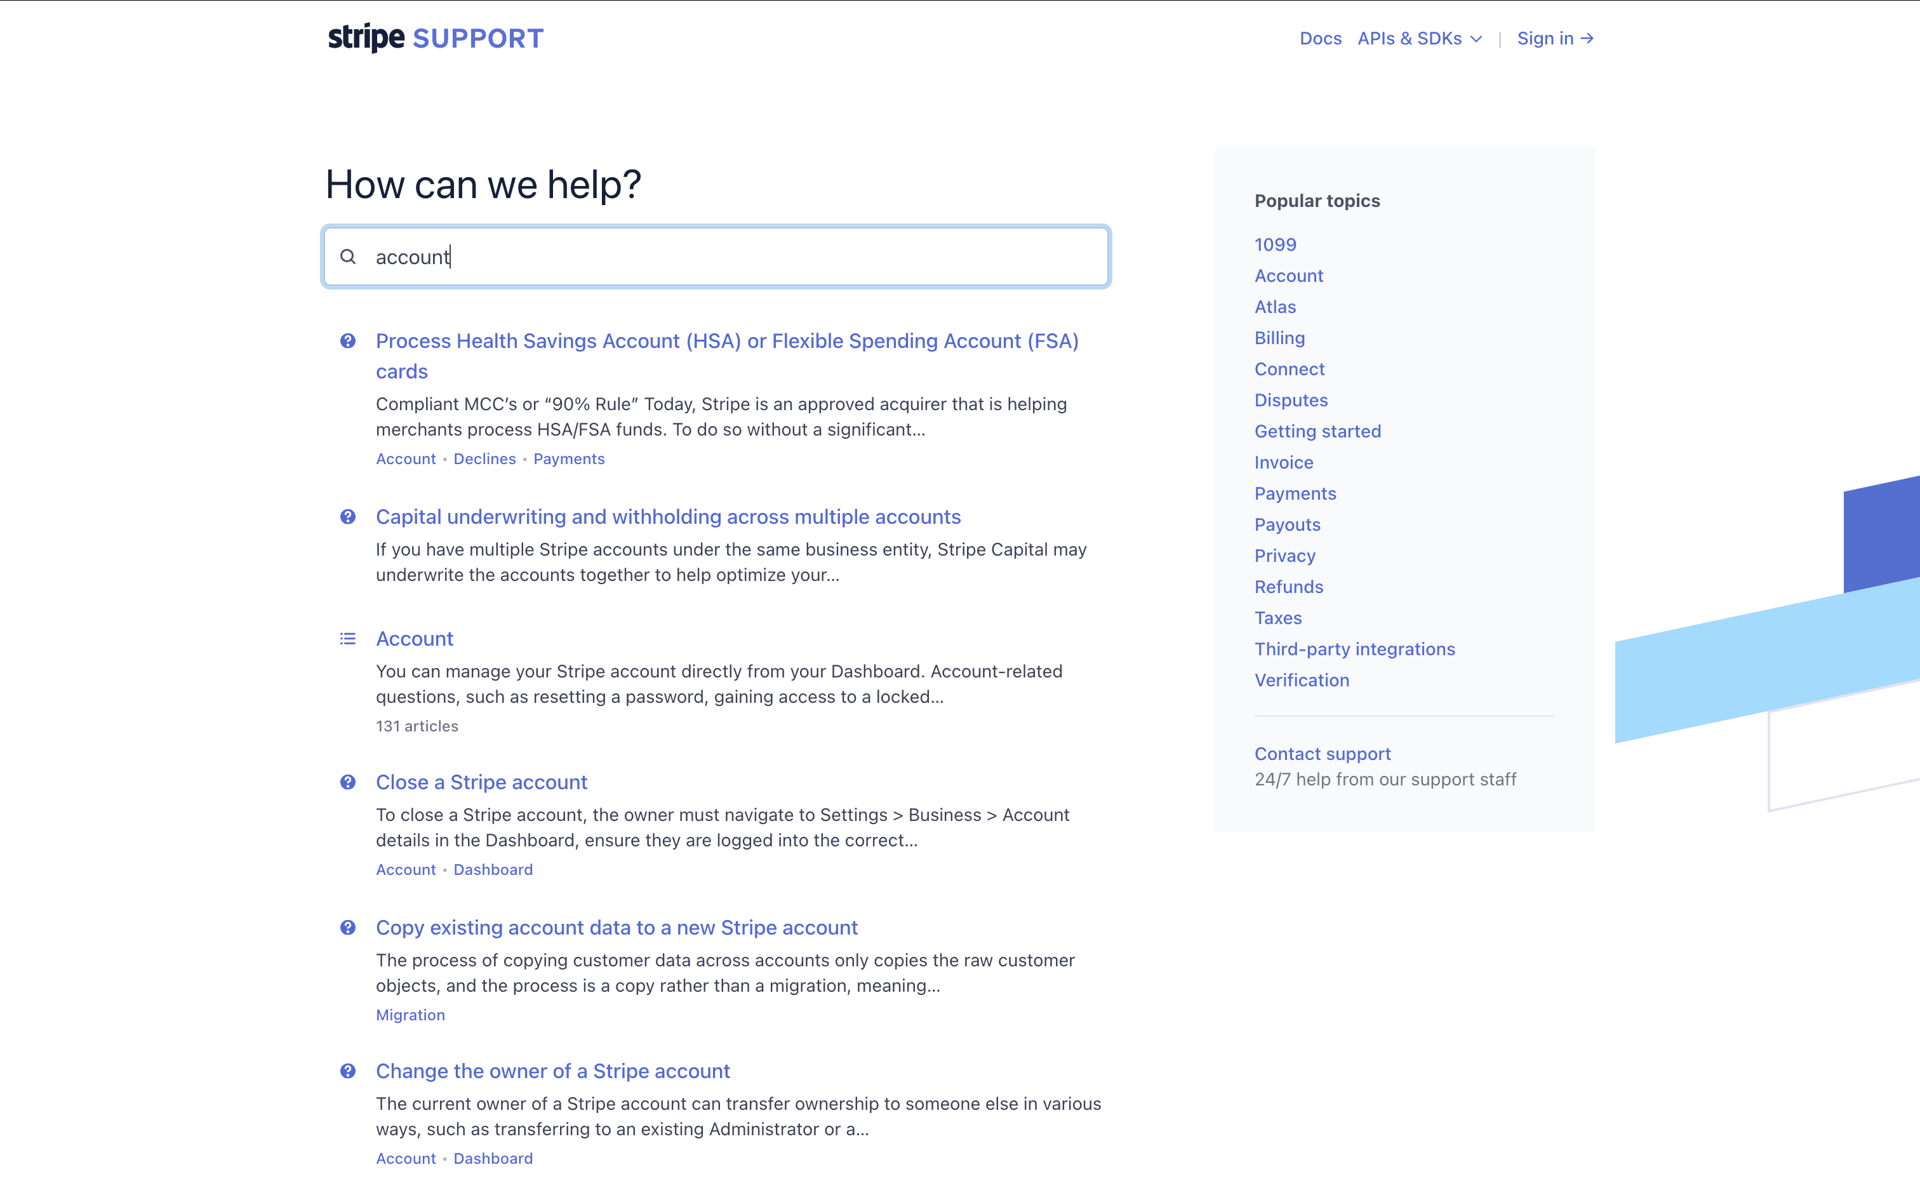Click the Migration tag
Image resolution: width=1920 pixels, height=1200 pixels.
click(x=410, y=1015)
